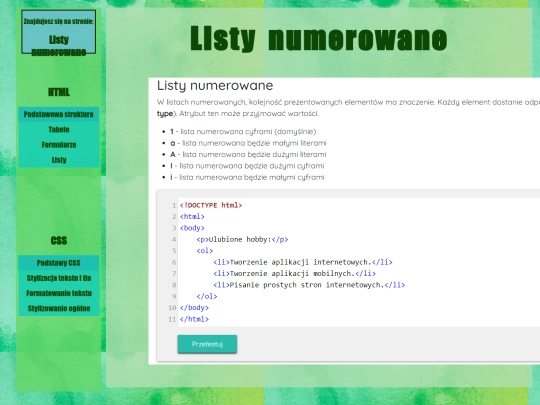Click the Przetestuj button
Viewport: 540px width, 405px height.
coord(207,344)
